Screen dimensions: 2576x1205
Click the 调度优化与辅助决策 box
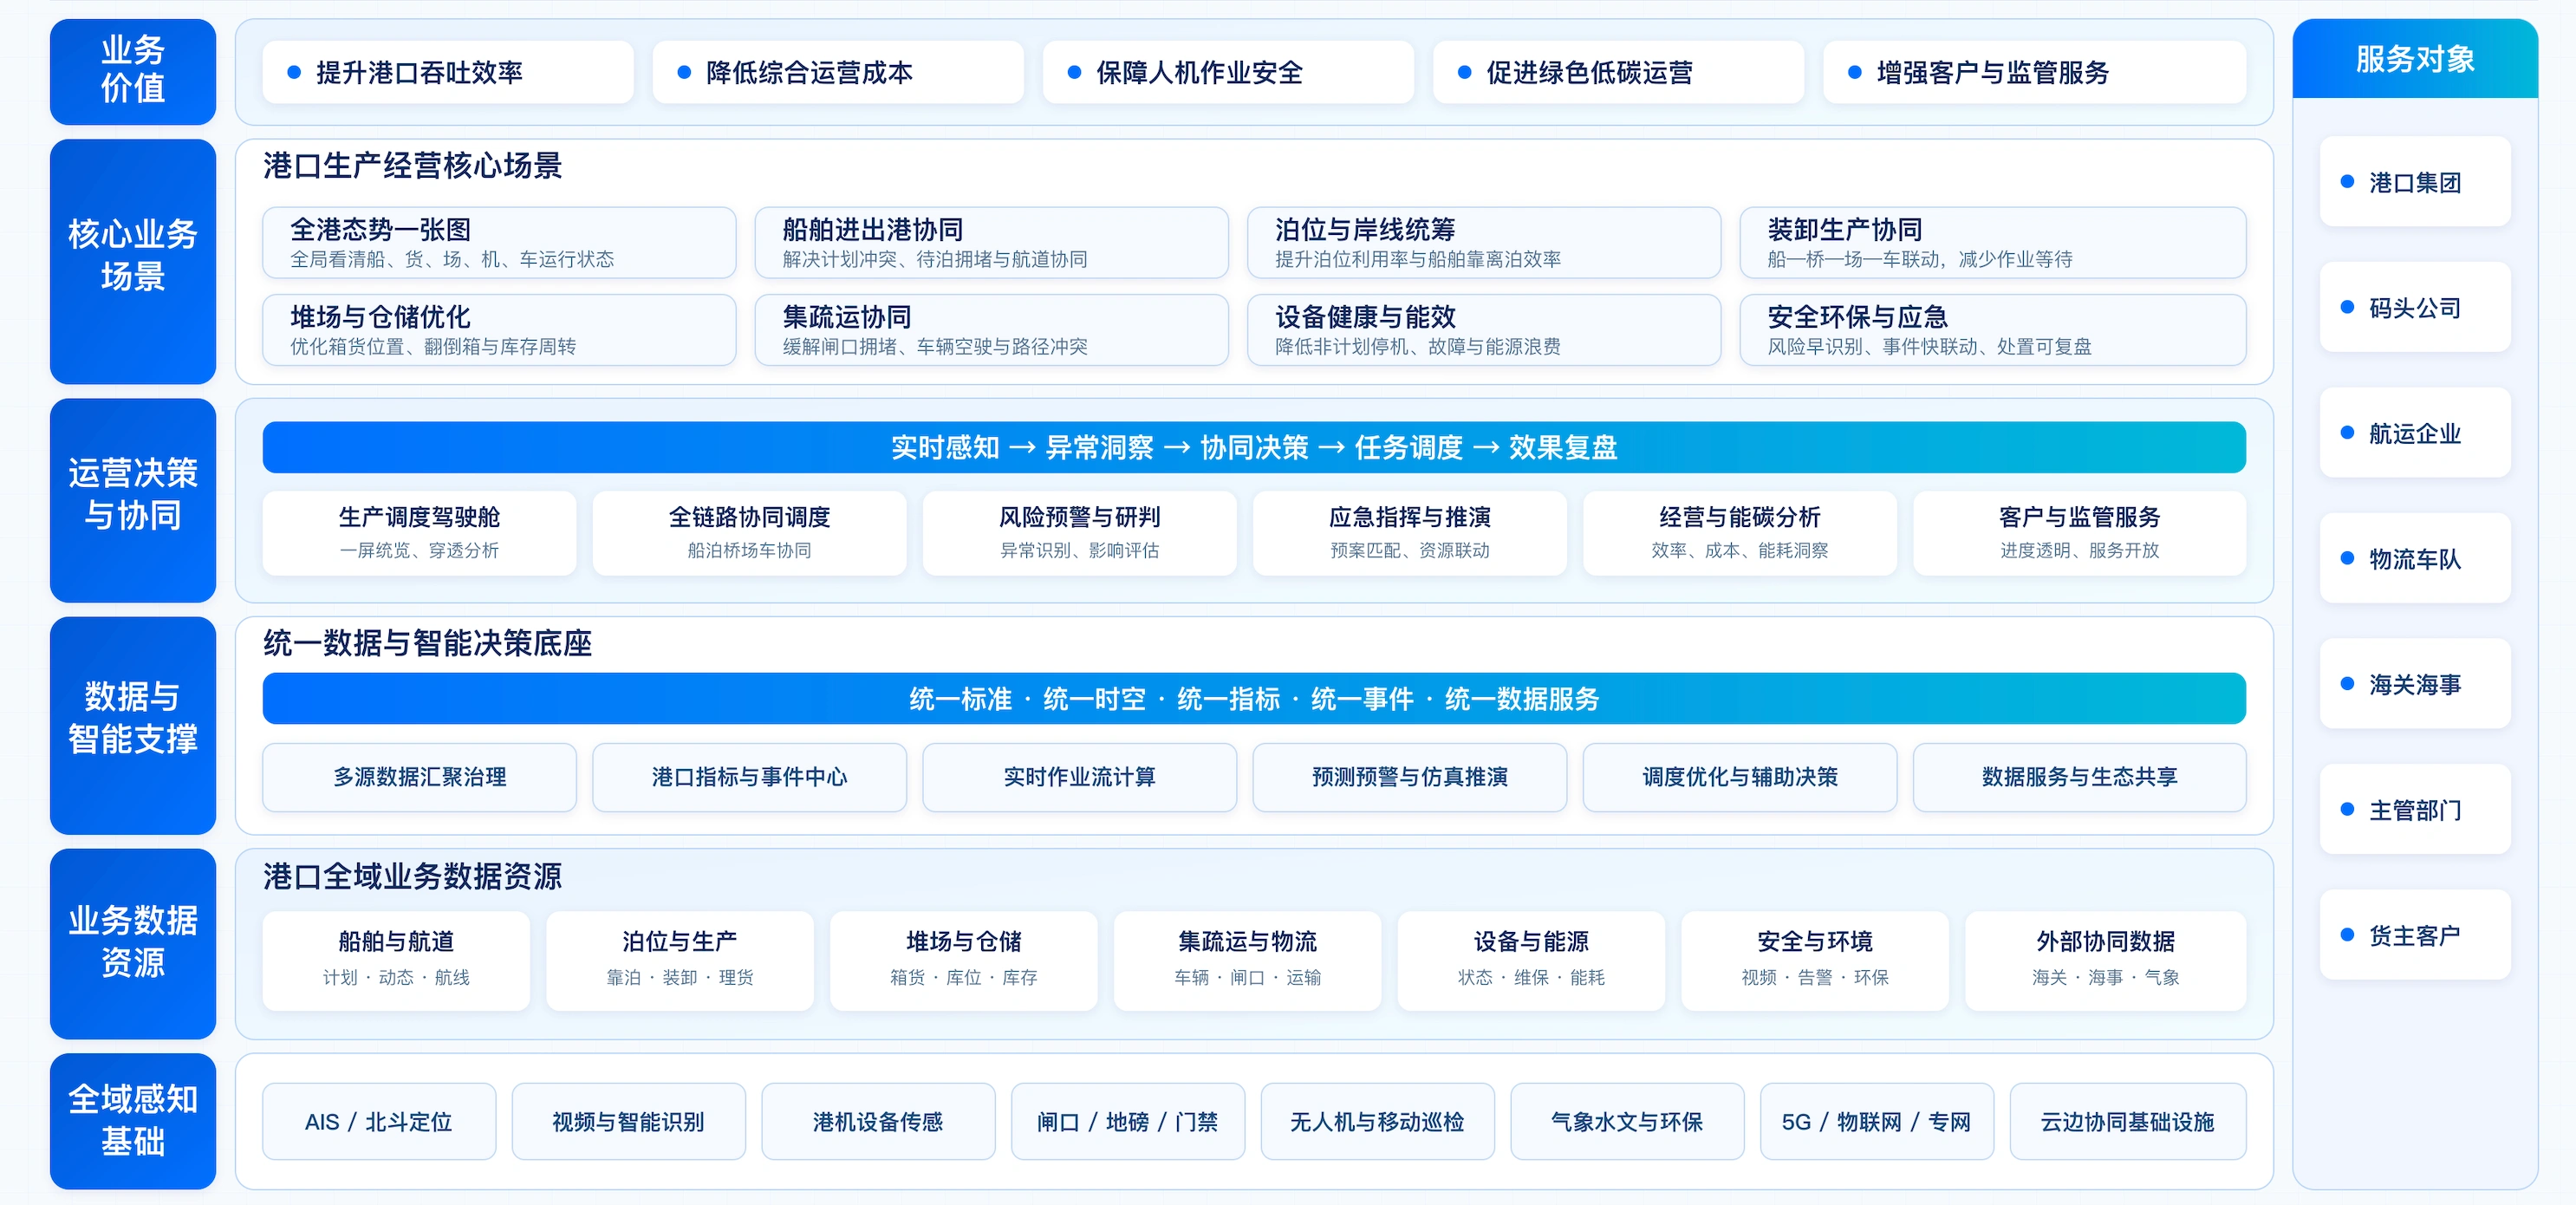(1739, 777)
